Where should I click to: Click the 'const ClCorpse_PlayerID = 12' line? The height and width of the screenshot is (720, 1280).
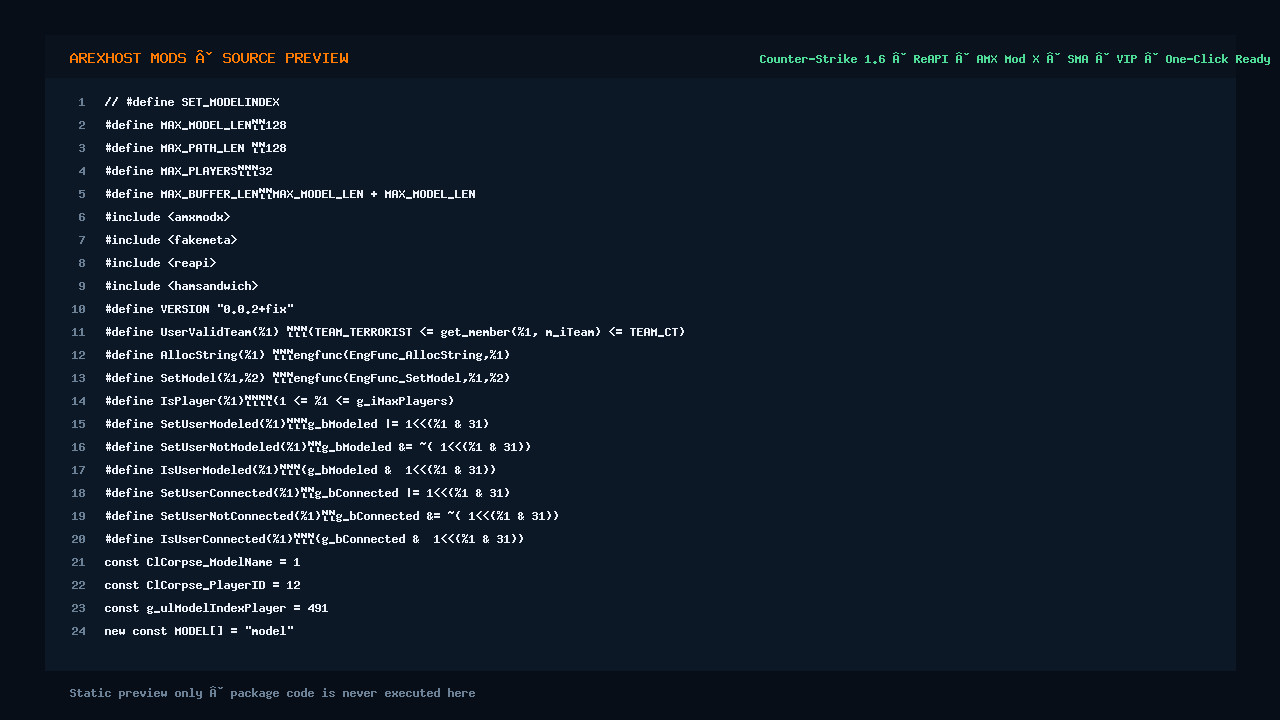click(x=202, y=585)
